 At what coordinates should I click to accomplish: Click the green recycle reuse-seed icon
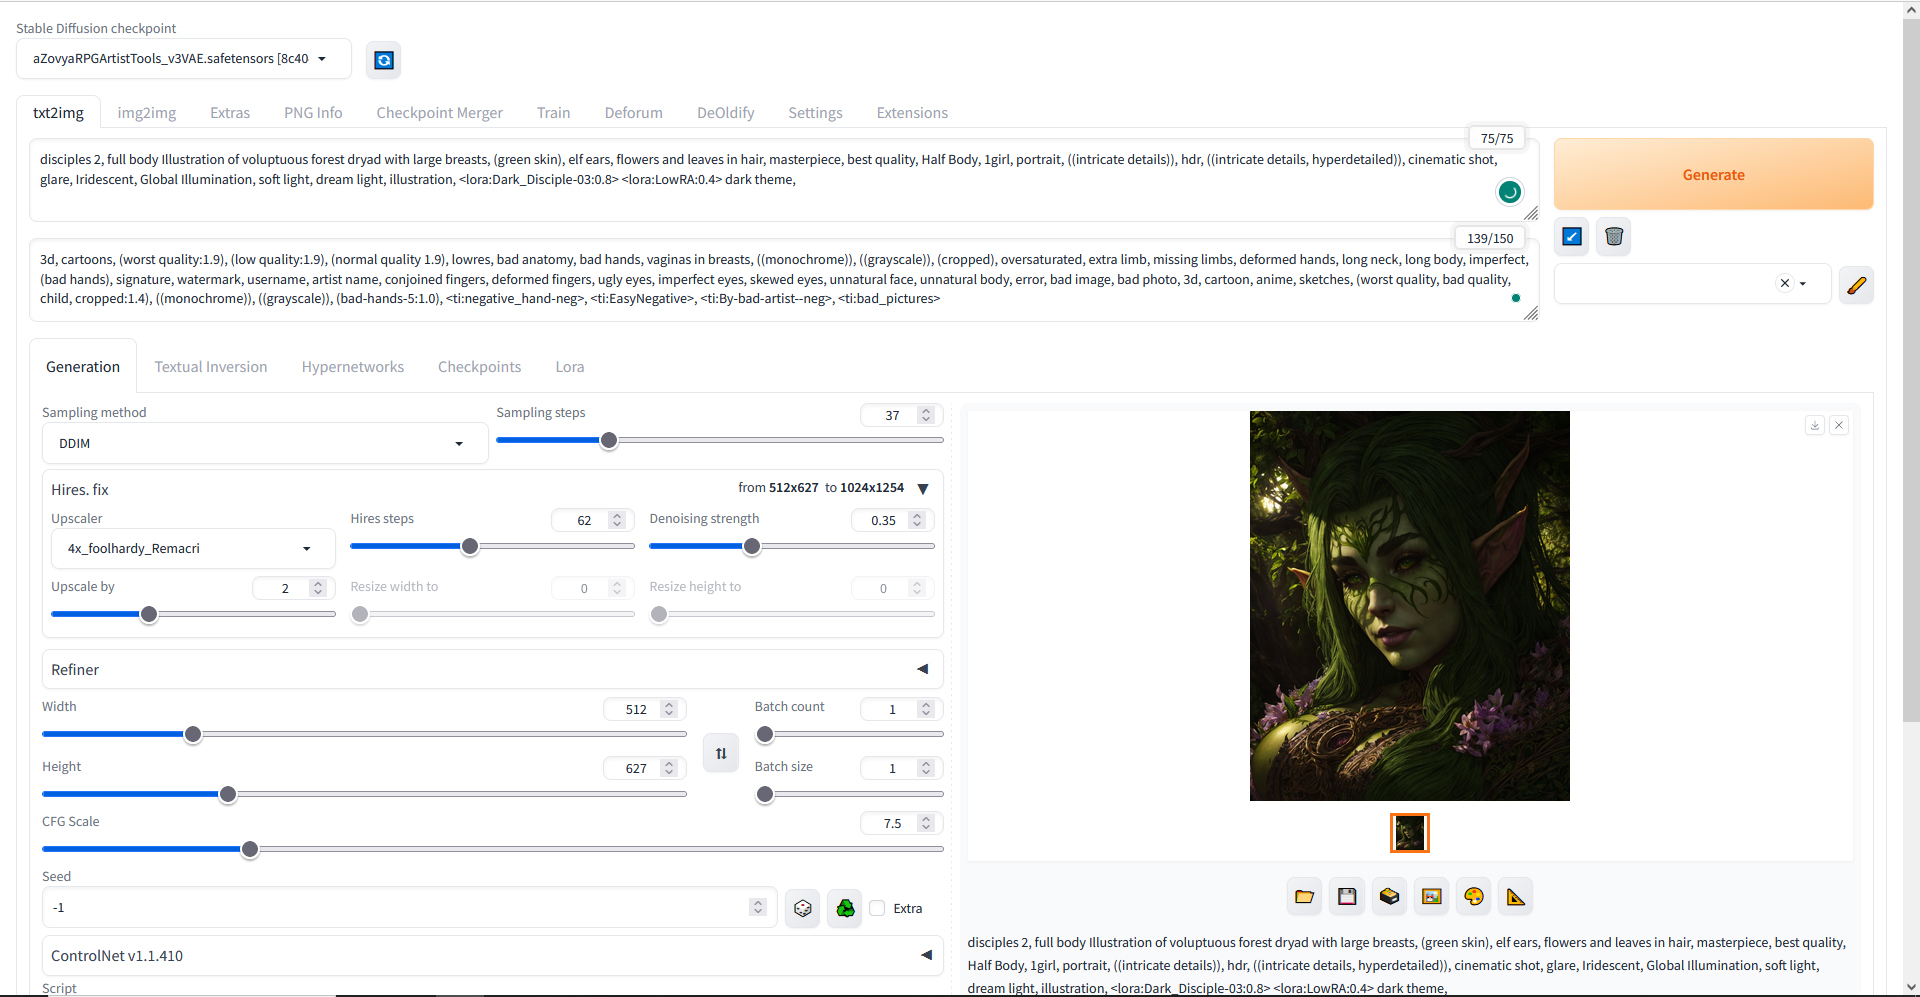(845, 908)
